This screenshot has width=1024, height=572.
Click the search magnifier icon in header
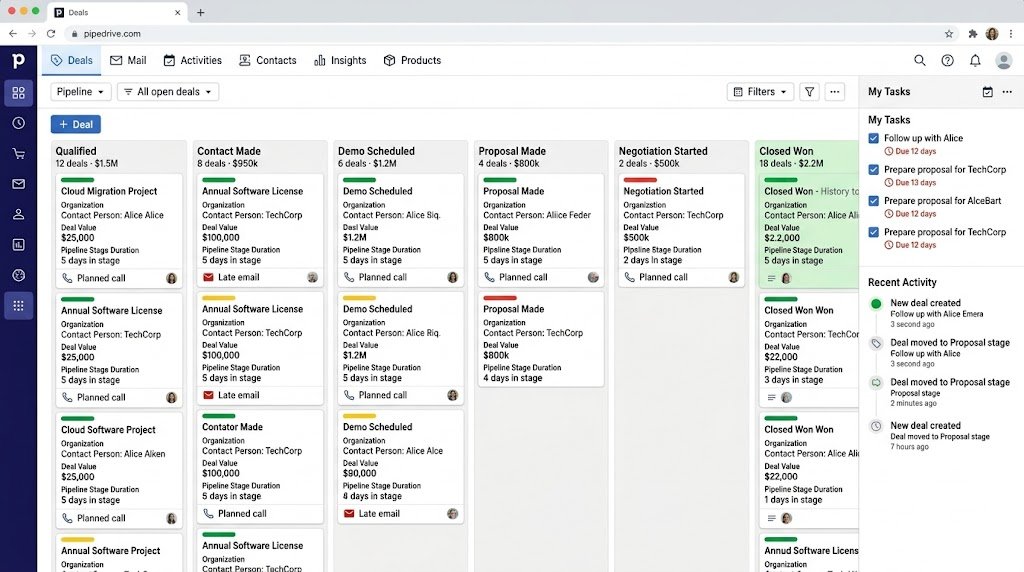[x=920, y=60]
